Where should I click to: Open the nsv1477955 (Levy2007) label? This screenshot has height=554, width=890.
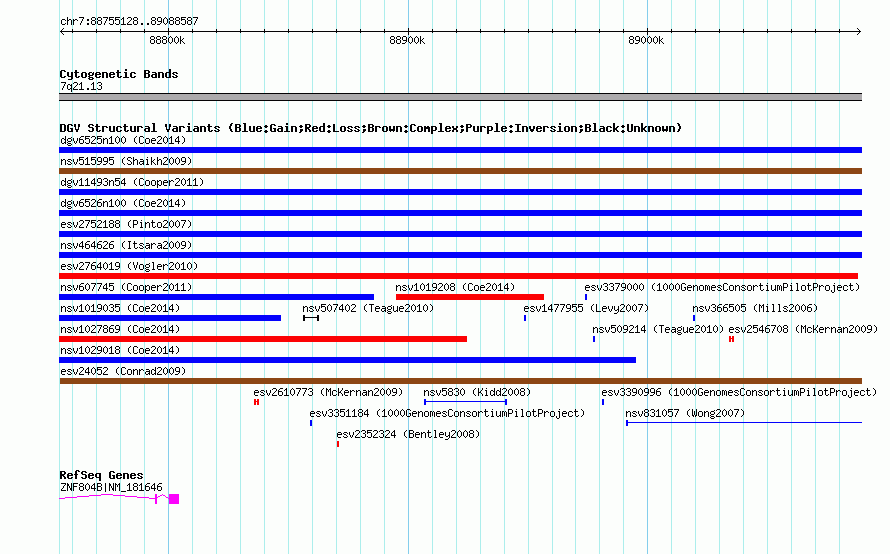click(x=586, y=308)
